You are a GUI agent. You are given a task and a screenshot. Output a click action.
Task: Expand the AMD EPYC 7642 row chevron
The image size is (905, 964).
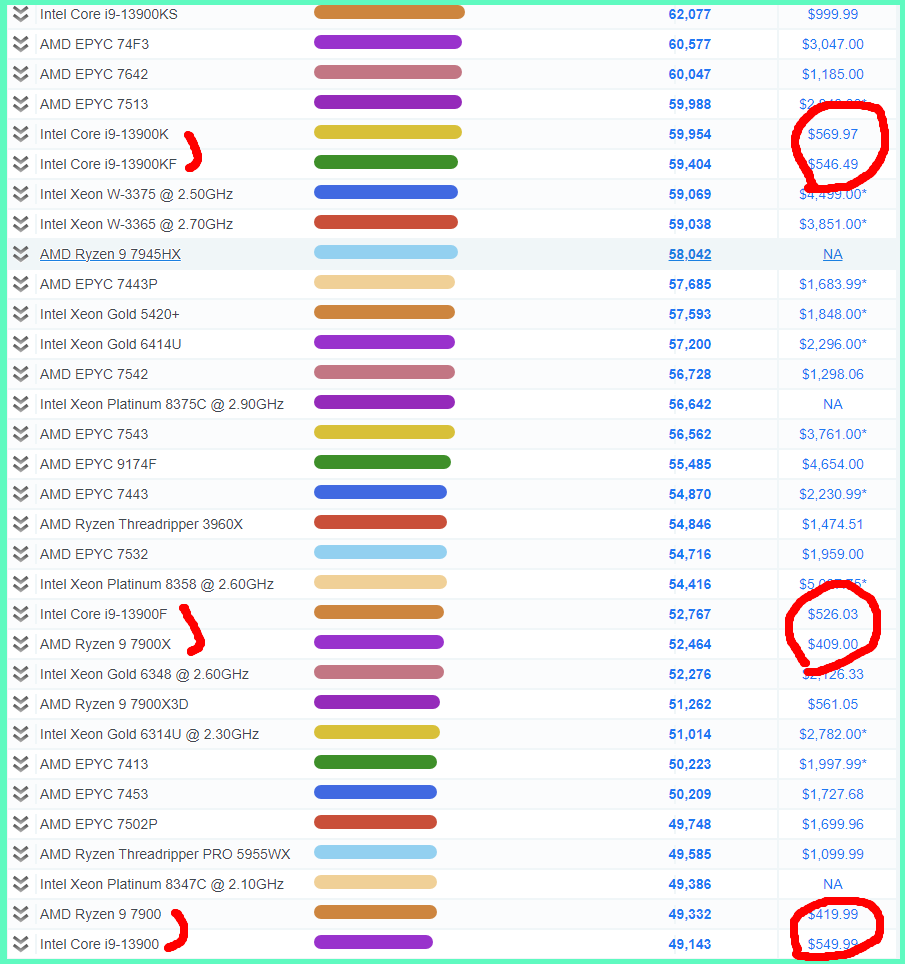(x=21, y=74)
